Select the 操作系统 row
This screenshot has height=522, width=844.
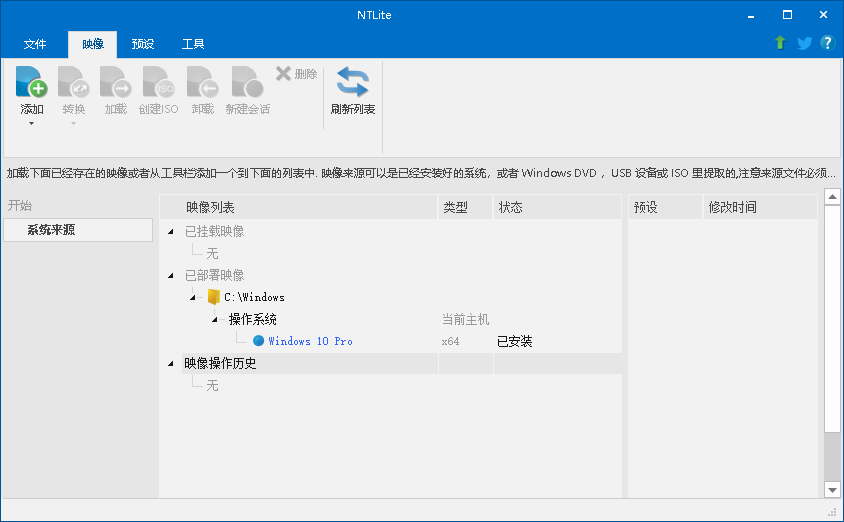click(x=252, y=320)
